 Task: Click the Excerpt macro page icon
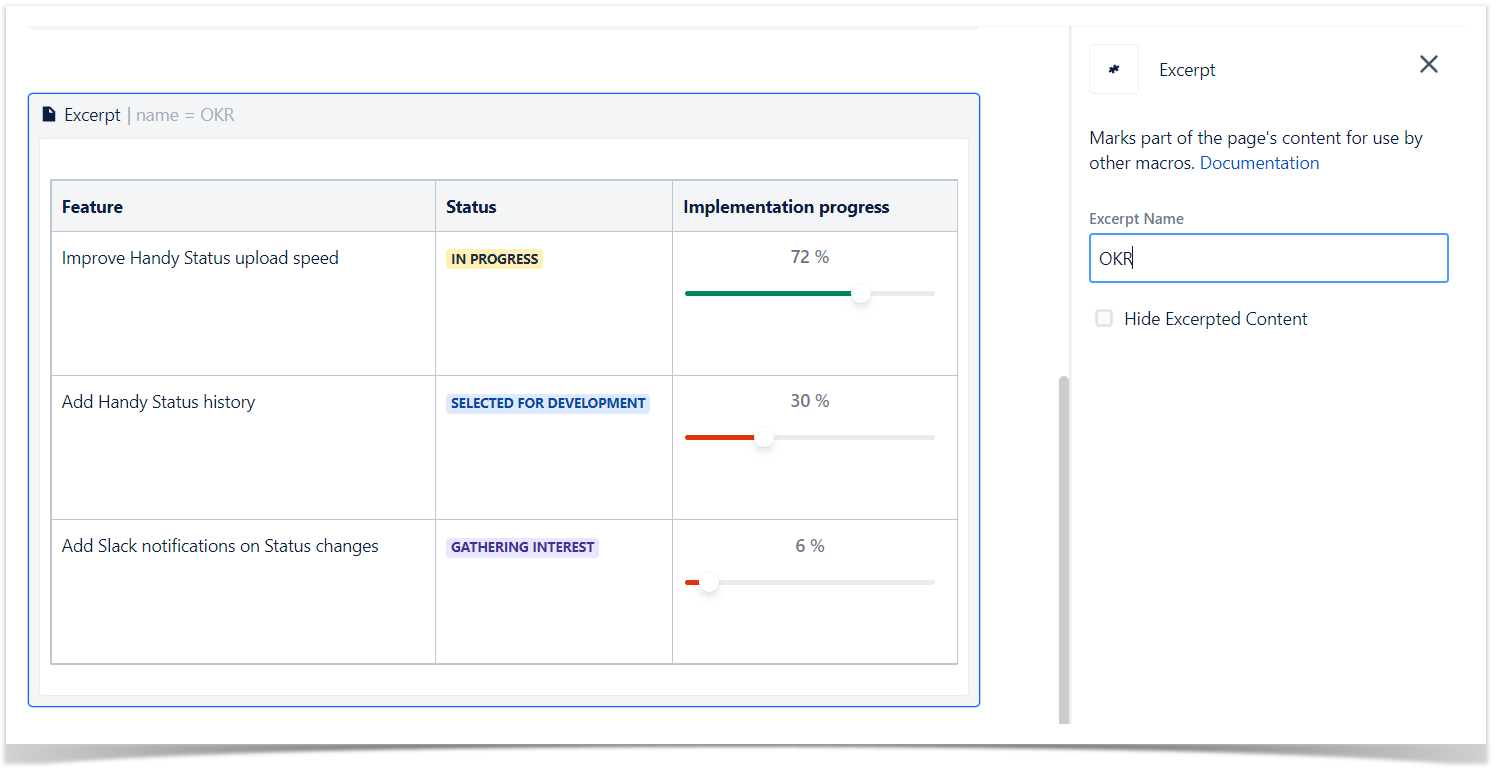(x=49, y=115)
